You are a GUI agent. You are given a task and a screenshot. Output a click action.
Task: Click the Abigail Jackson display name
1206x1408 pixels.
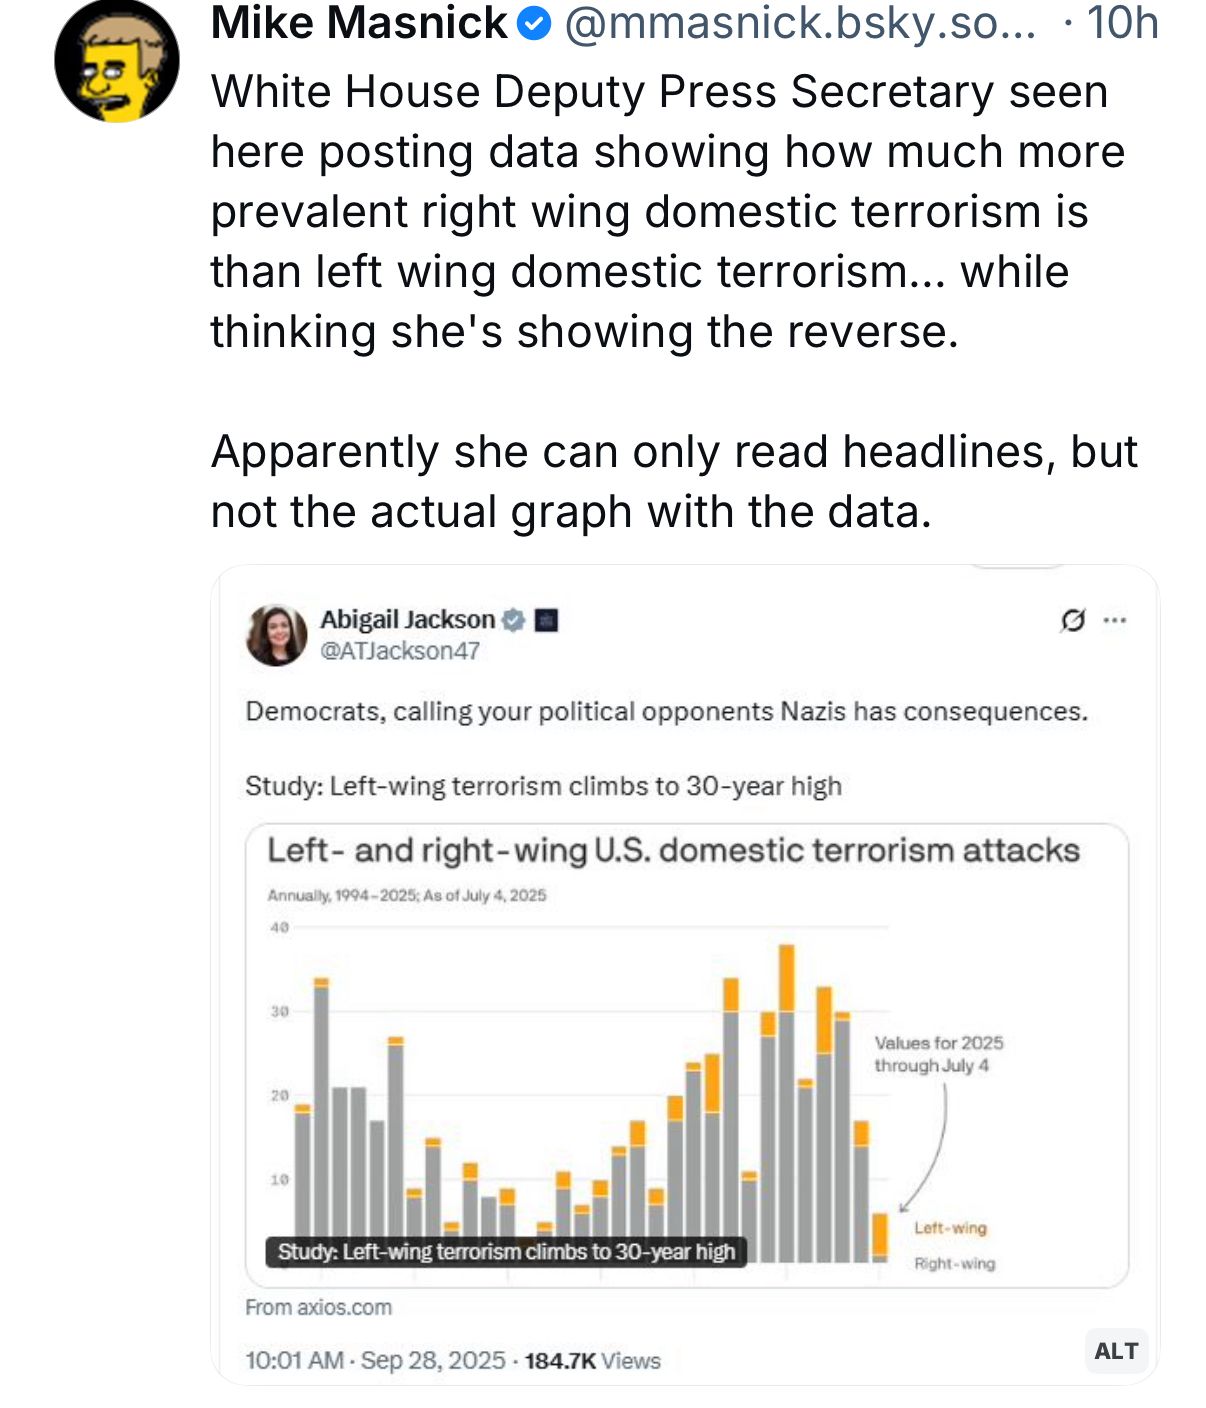tap(407, 620)
